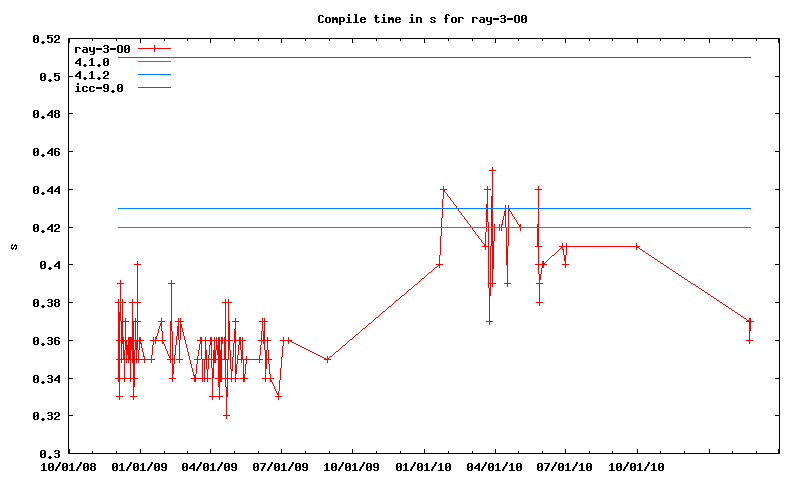
Task: Click the 0.52 y-axis tick label
Action: click(x=46, y=39)
